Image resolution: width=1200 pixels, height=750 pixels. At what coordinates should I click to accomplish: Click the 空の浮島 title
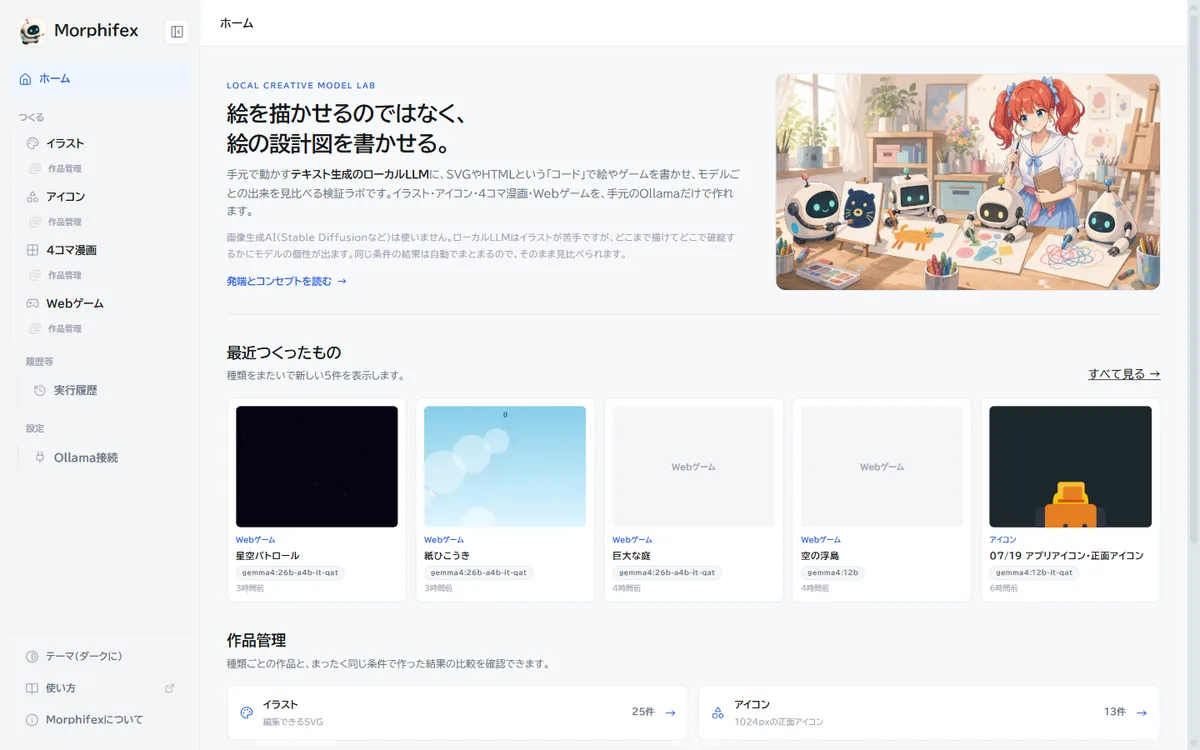pos(820,555)
